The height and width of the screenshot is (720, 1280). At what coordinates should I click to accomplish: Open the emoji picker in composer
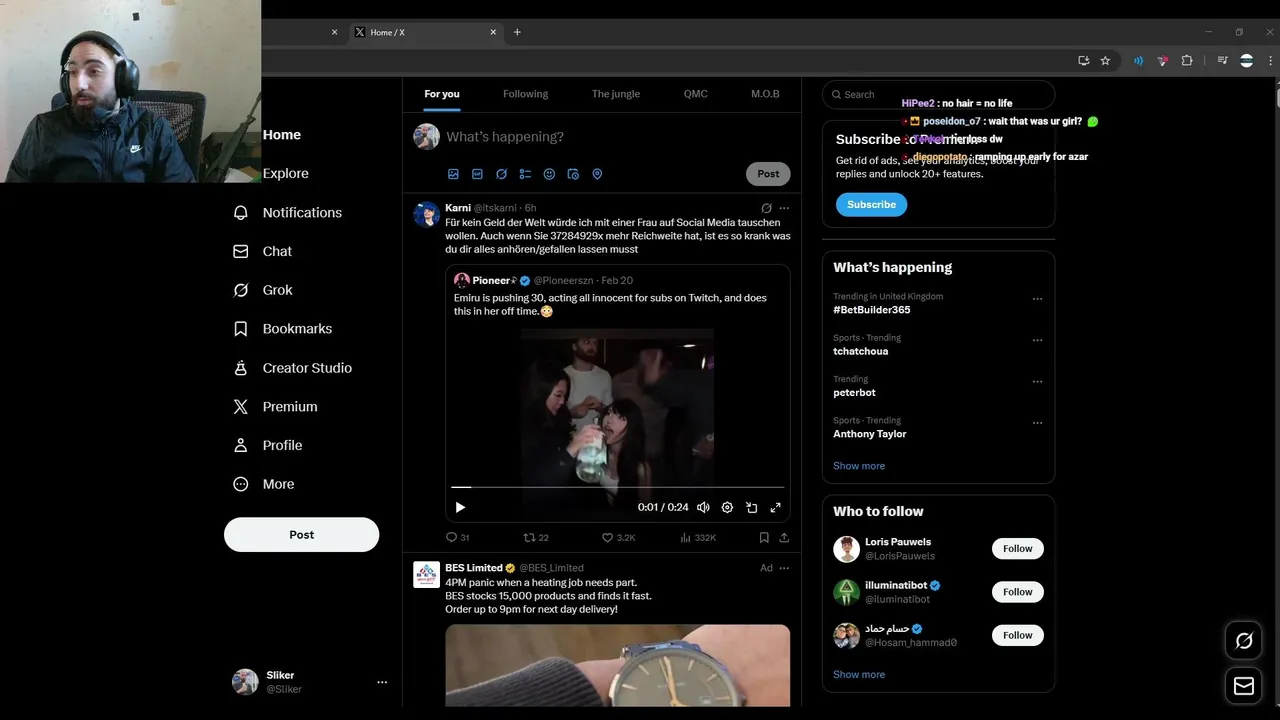point(549,174)
